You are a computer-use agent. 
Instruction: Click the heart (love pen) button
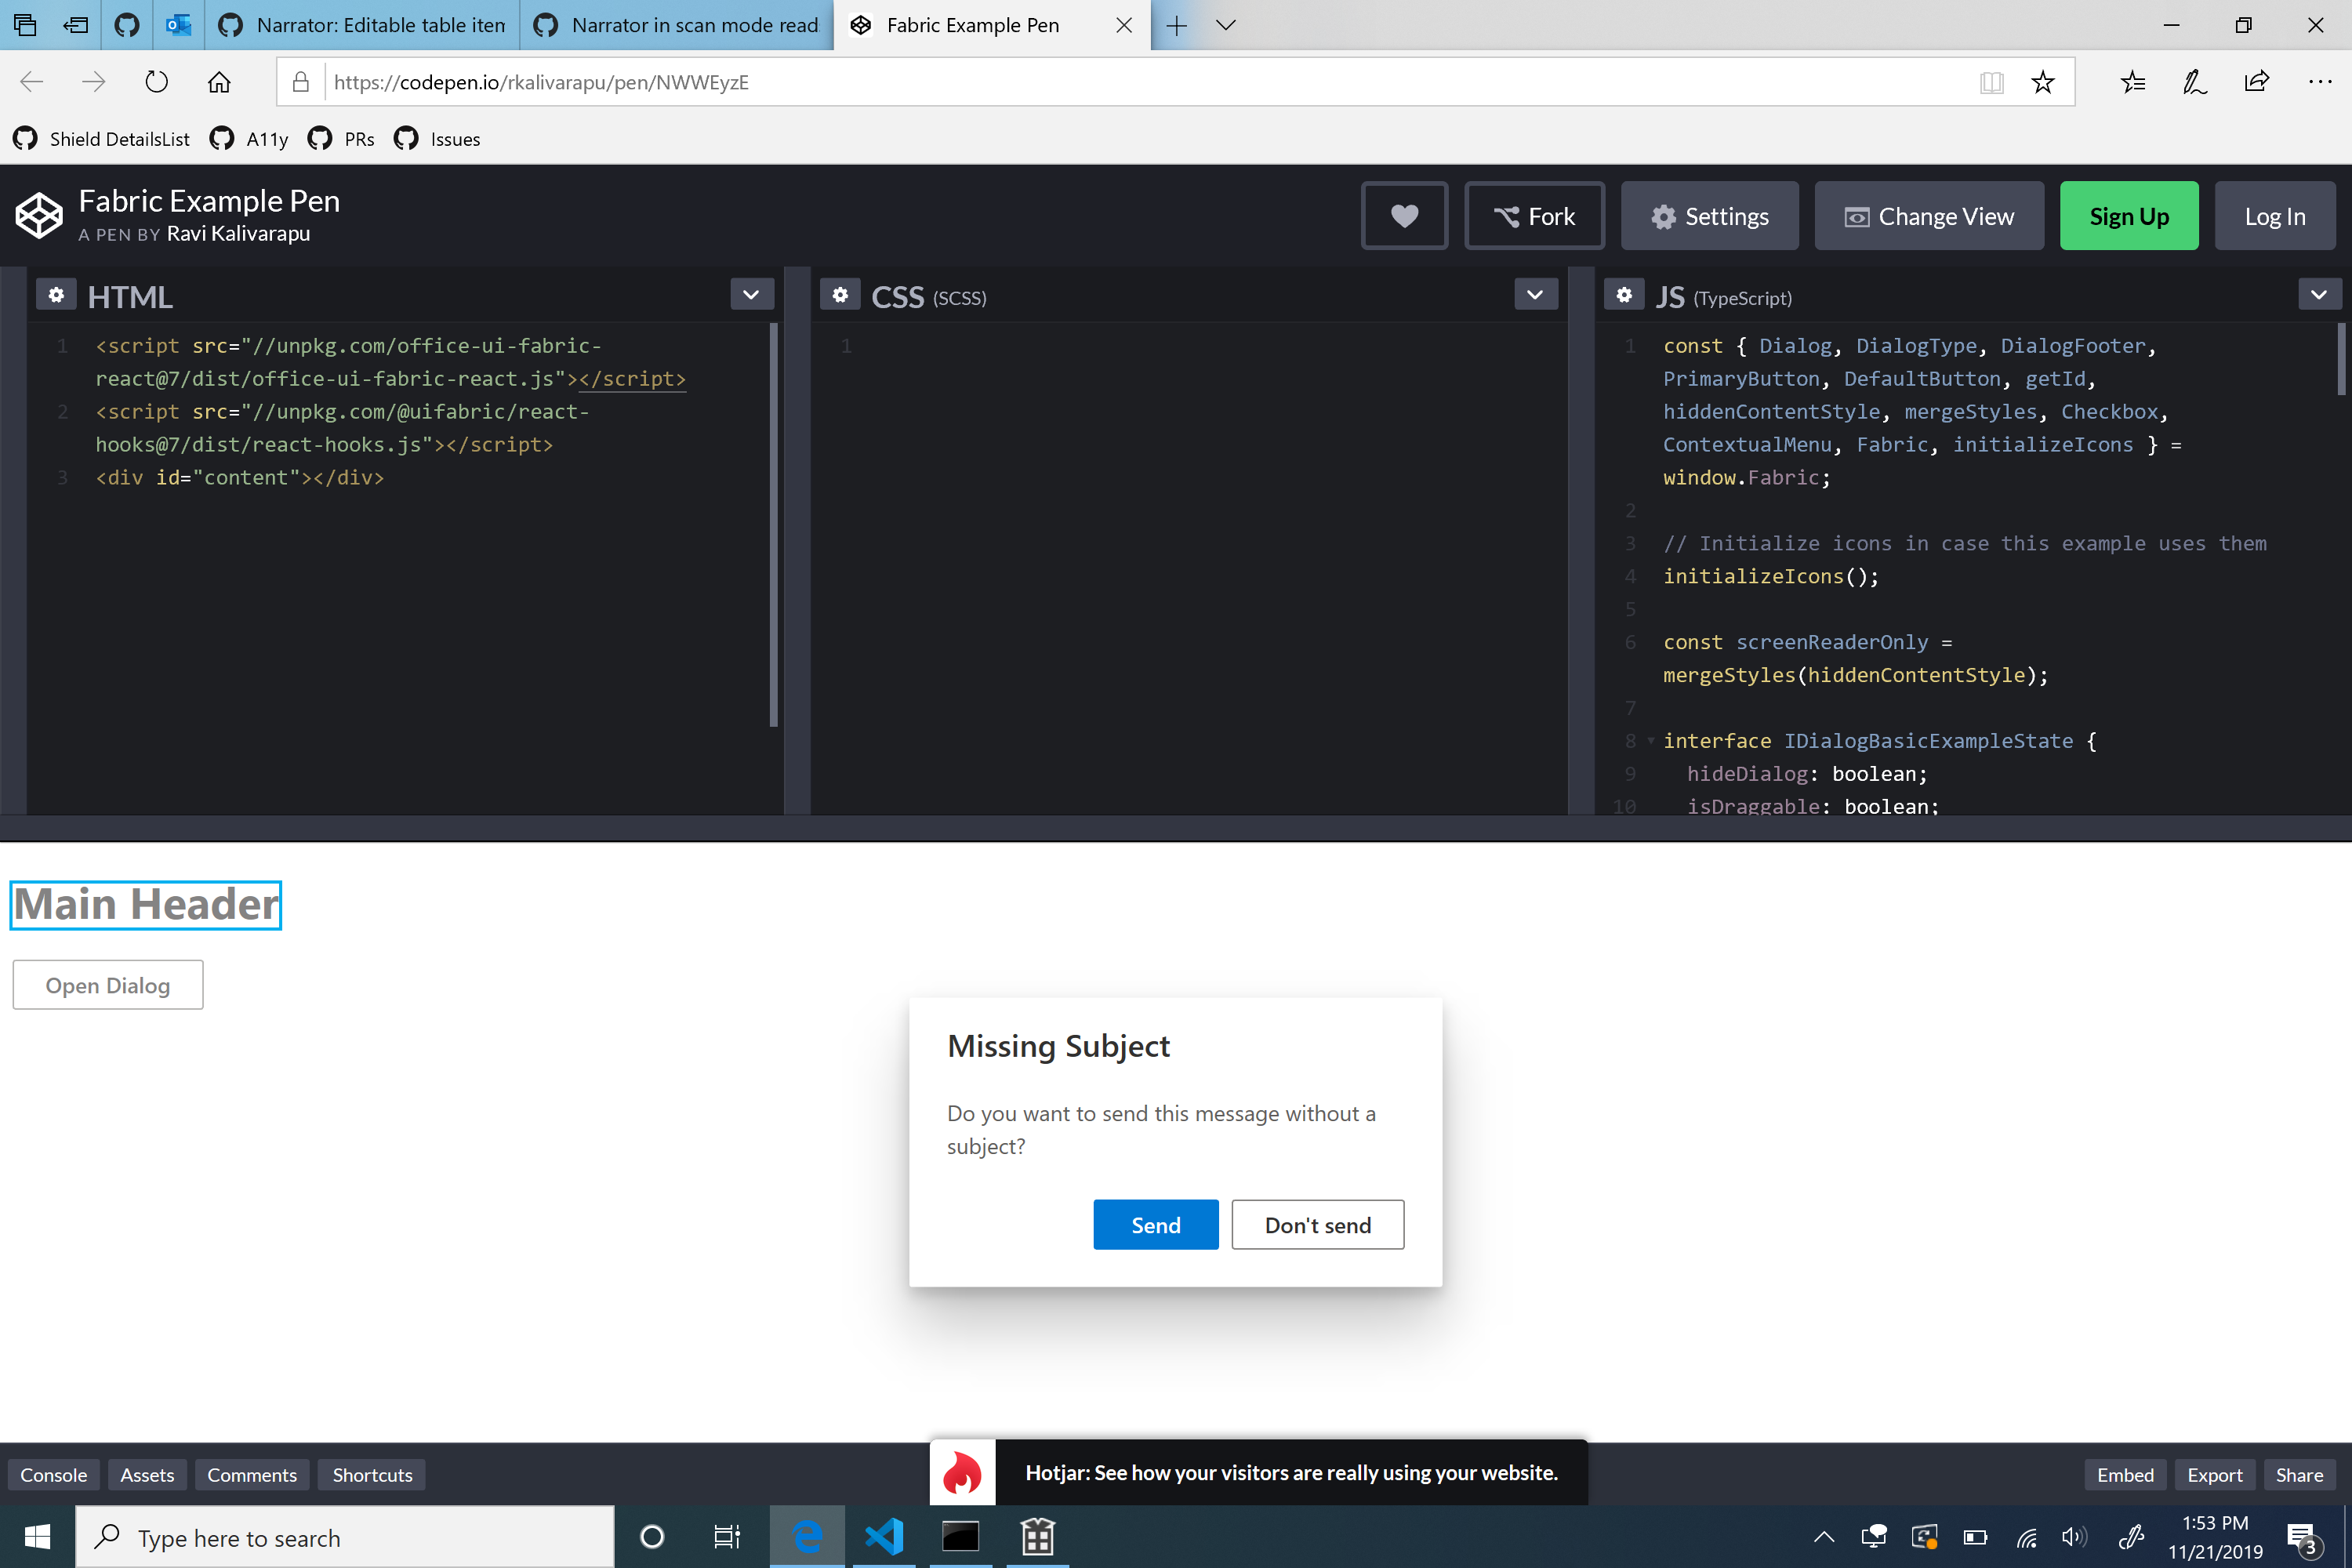[1404, 216]
